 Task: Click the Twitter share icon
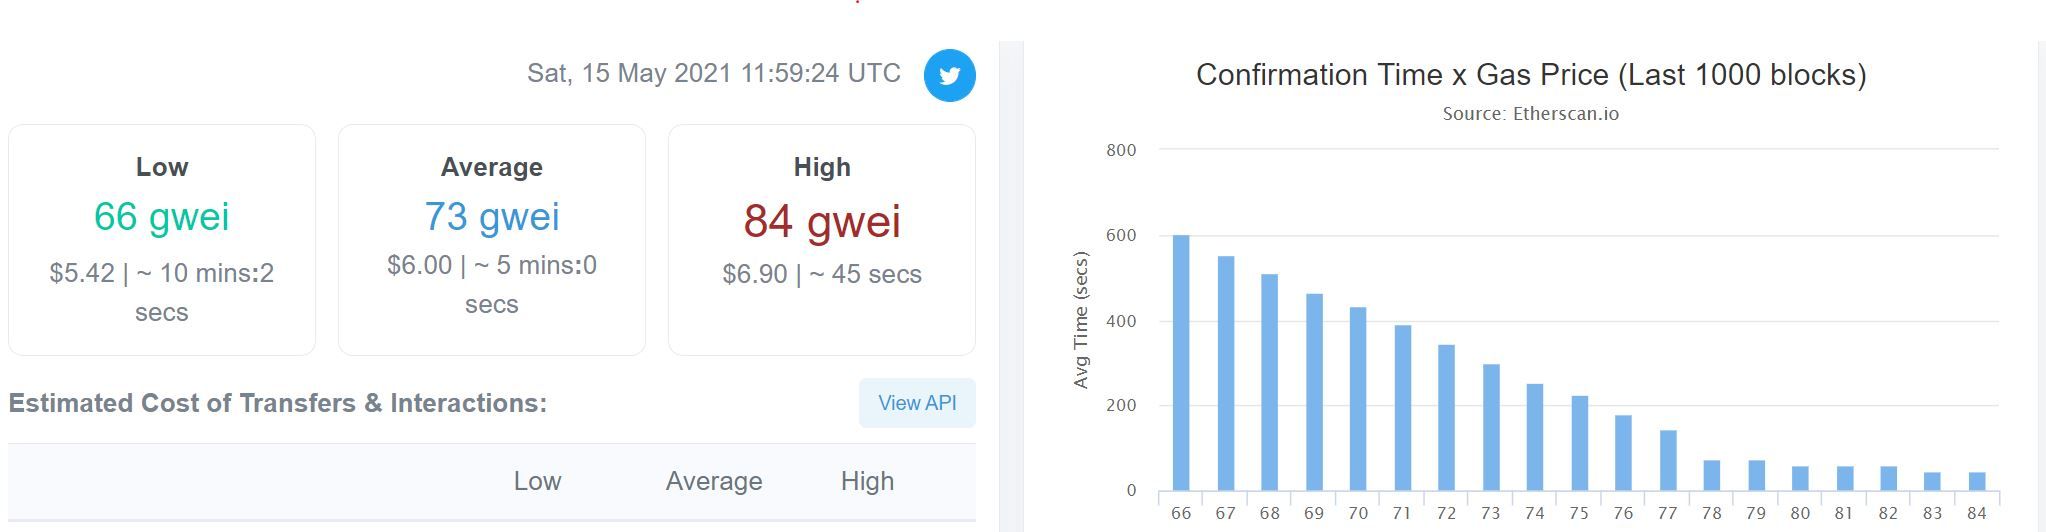(x=949, y=75)
